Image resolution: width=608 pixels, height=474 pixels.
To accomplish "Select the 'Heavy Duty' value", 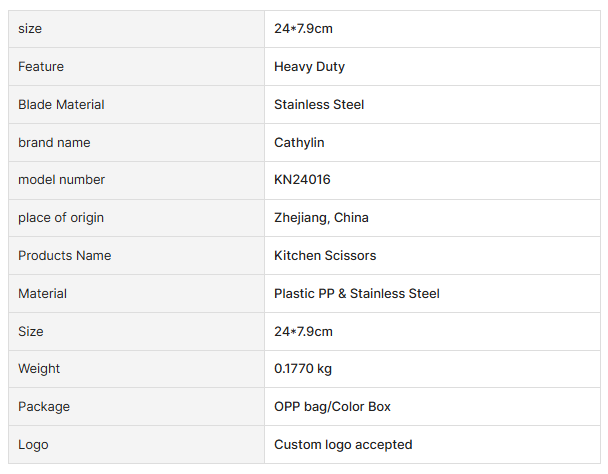I will point(309,67).
